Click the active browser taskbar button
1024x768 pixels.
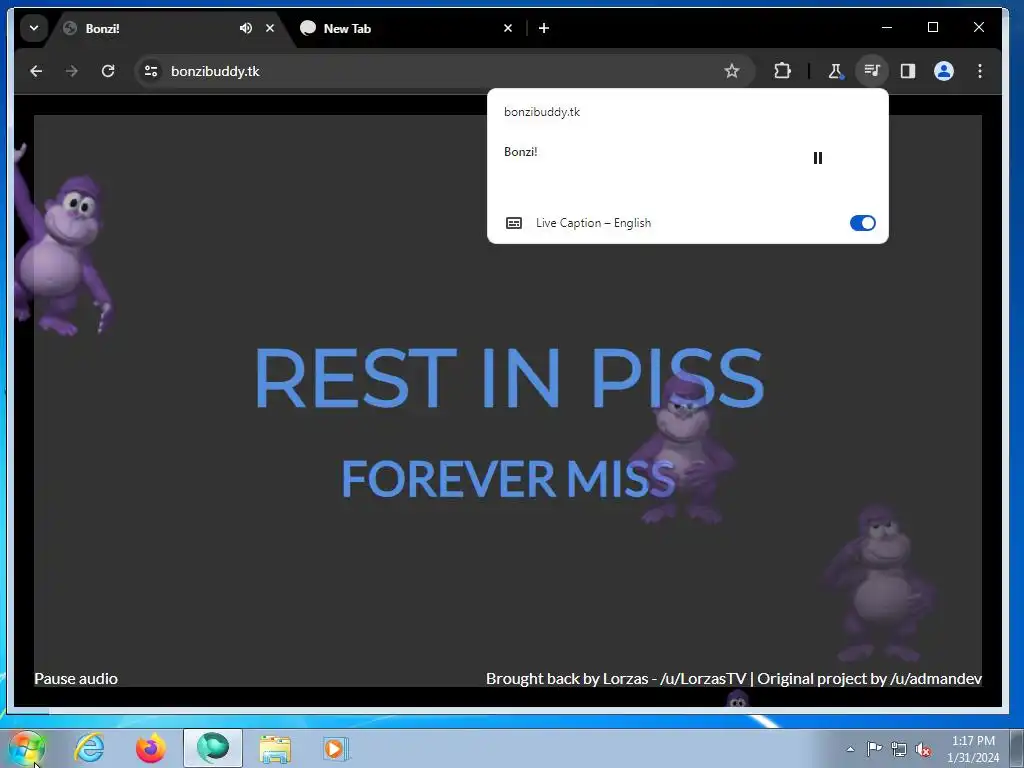(213, 748)
